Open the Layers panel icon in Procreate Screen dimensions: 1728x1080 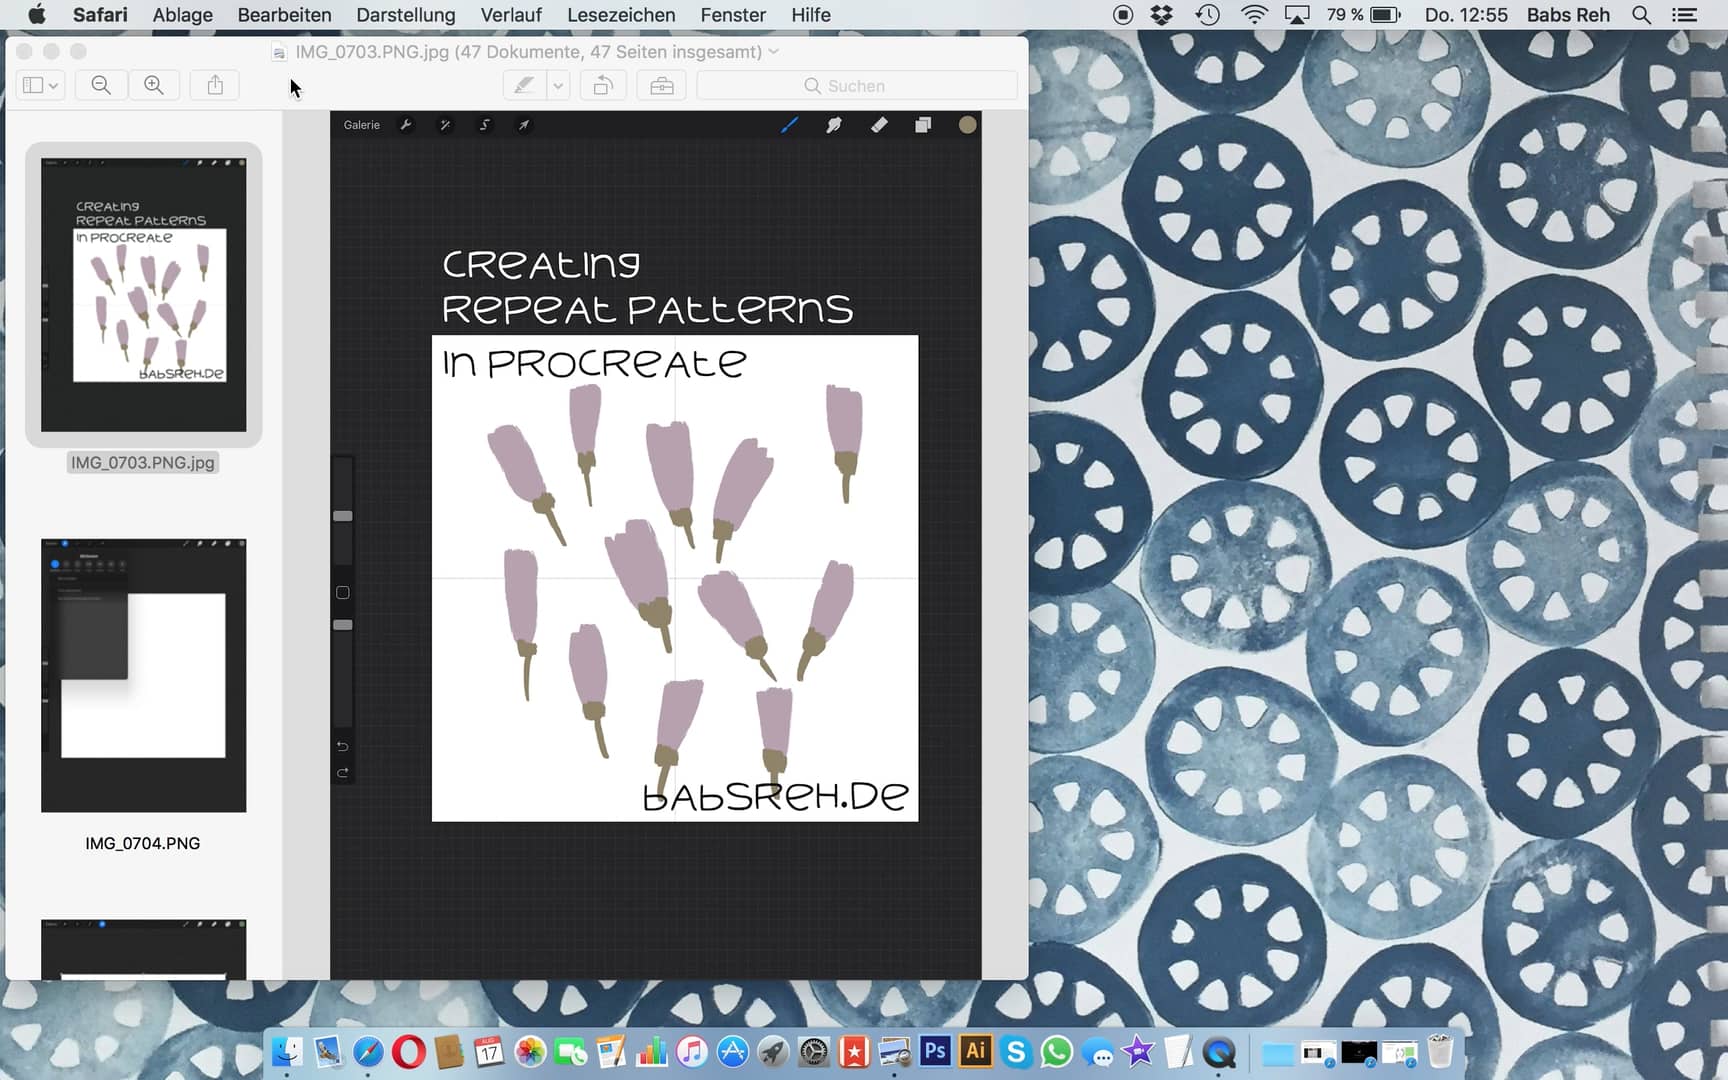pyautogui.click(x=921, y=125)
